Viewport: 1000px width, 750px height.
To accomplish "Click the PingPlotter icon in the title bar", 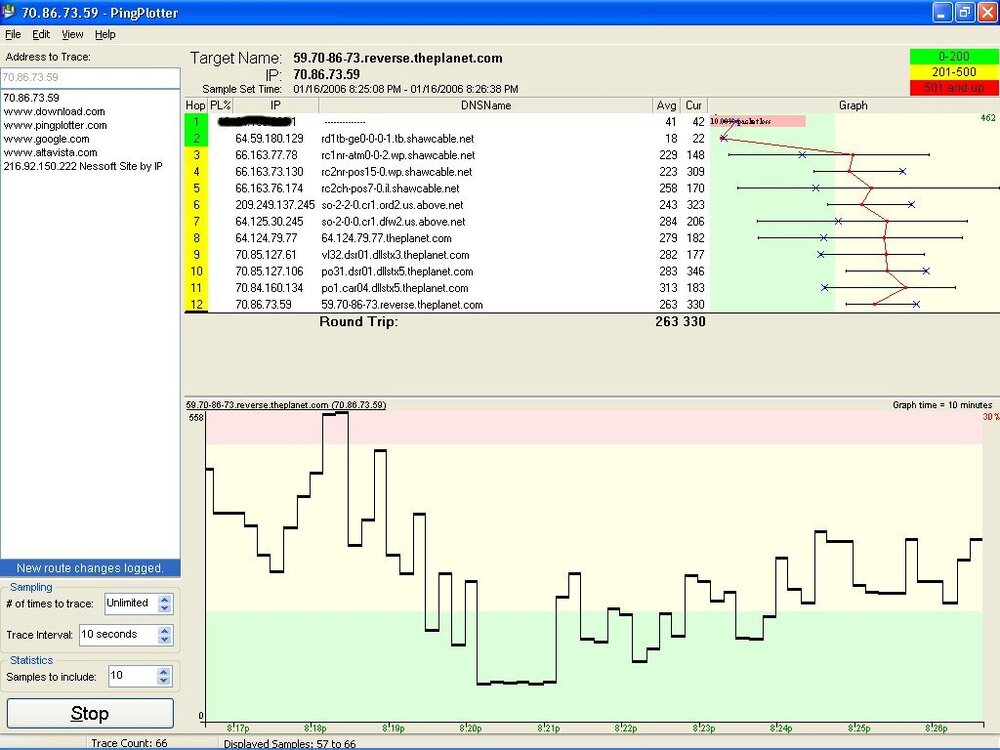I will 11,12.
